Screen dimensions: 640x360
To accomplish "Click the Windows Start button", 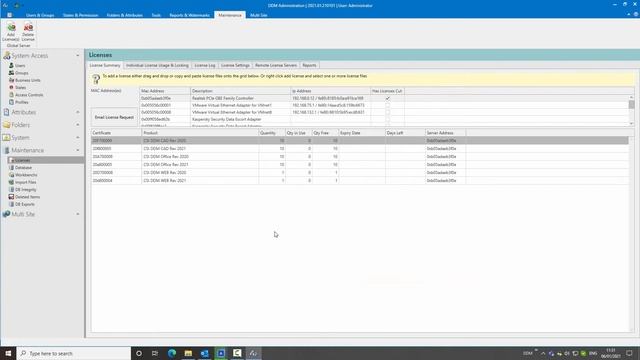I will click(8, 353).
